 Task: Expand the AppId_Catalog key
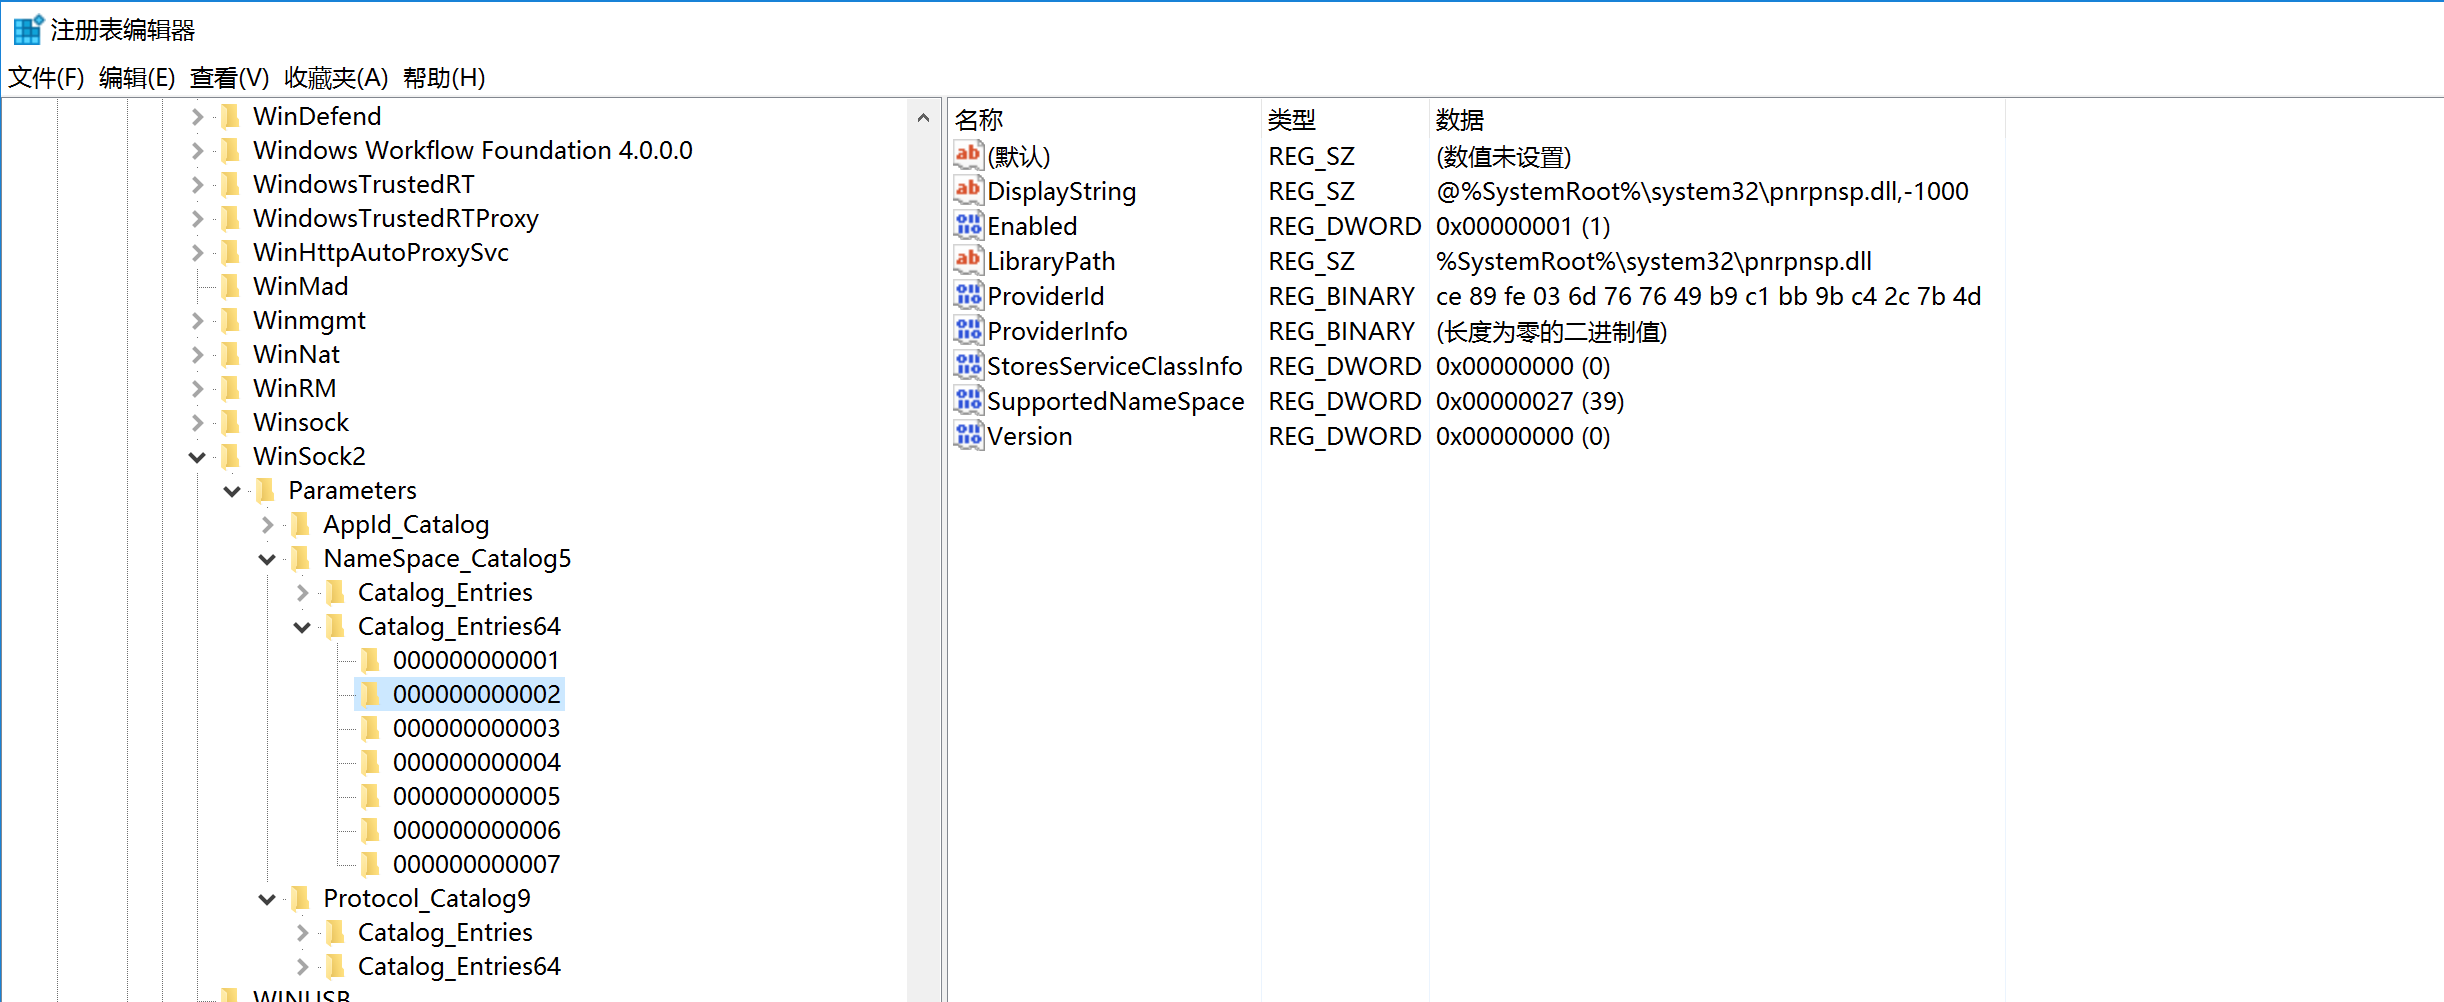(x=267, y=524)
